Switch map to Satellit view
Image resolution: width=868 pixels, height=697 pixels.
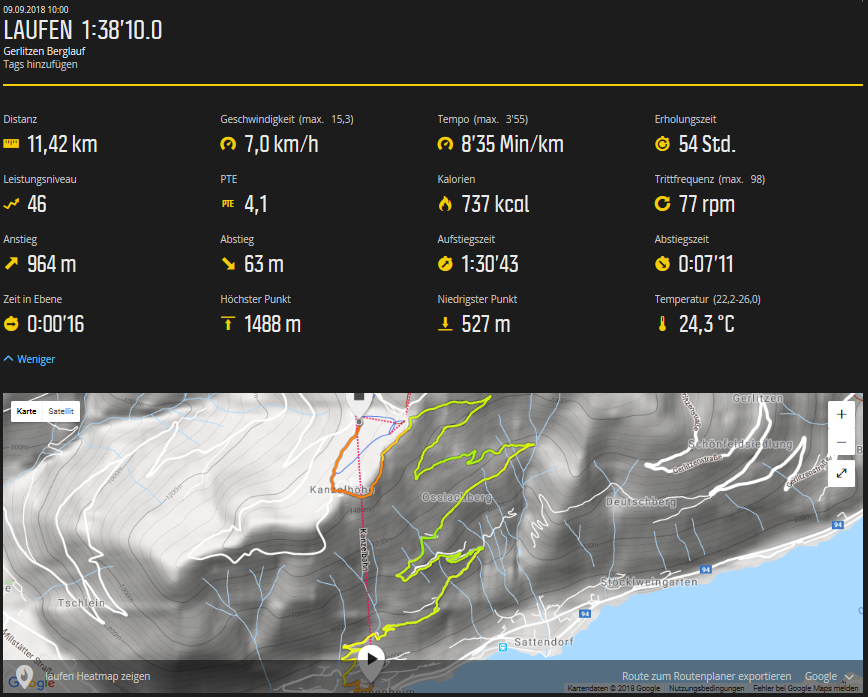[62, 411]
